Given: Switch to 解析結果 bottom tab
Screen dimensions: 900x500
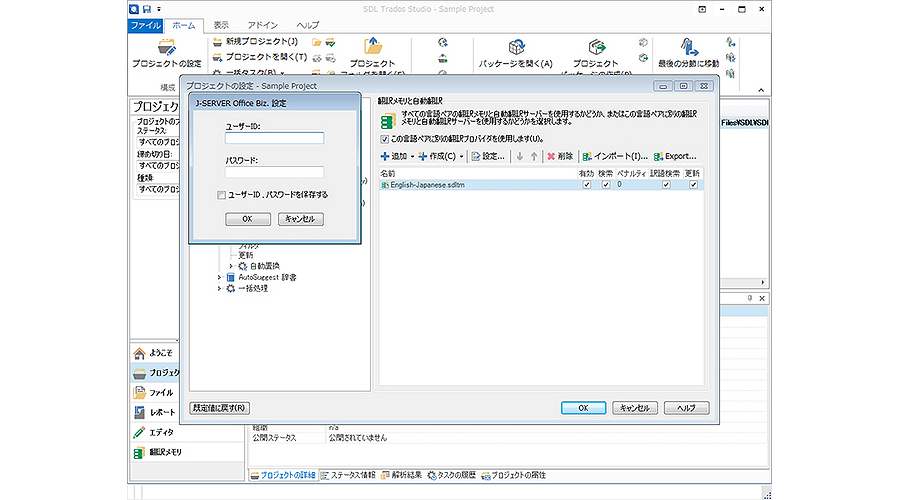Looking at the screenshot, I should coord(402,475).
